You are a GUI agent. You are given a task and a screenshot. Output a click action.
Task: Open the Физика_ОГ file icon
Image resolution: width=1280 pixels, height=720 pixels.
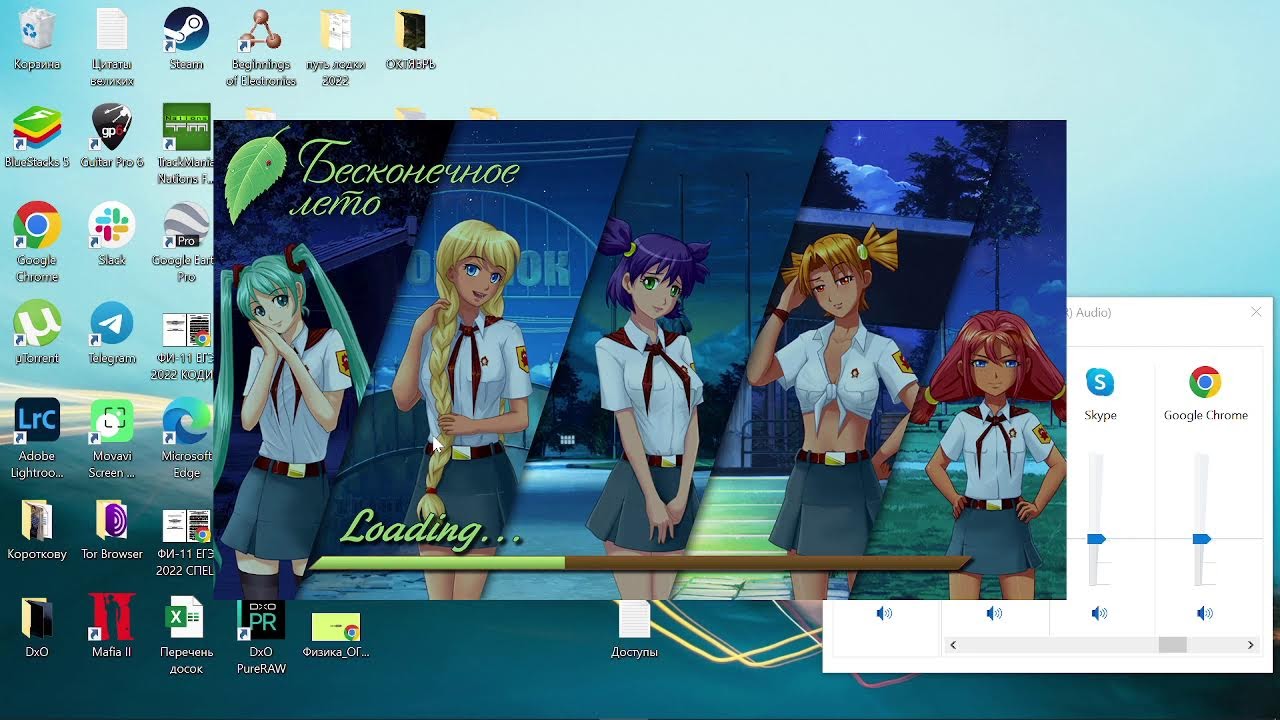click(335, 634)
